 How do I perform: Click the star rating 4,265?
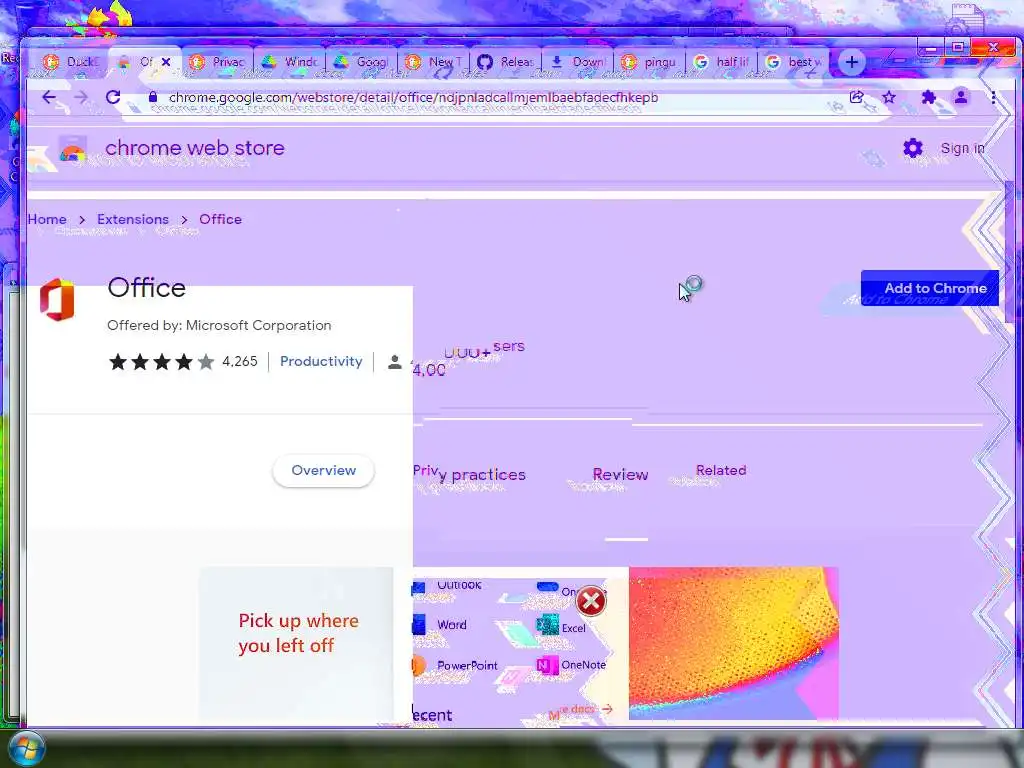[x=183, y=361]
